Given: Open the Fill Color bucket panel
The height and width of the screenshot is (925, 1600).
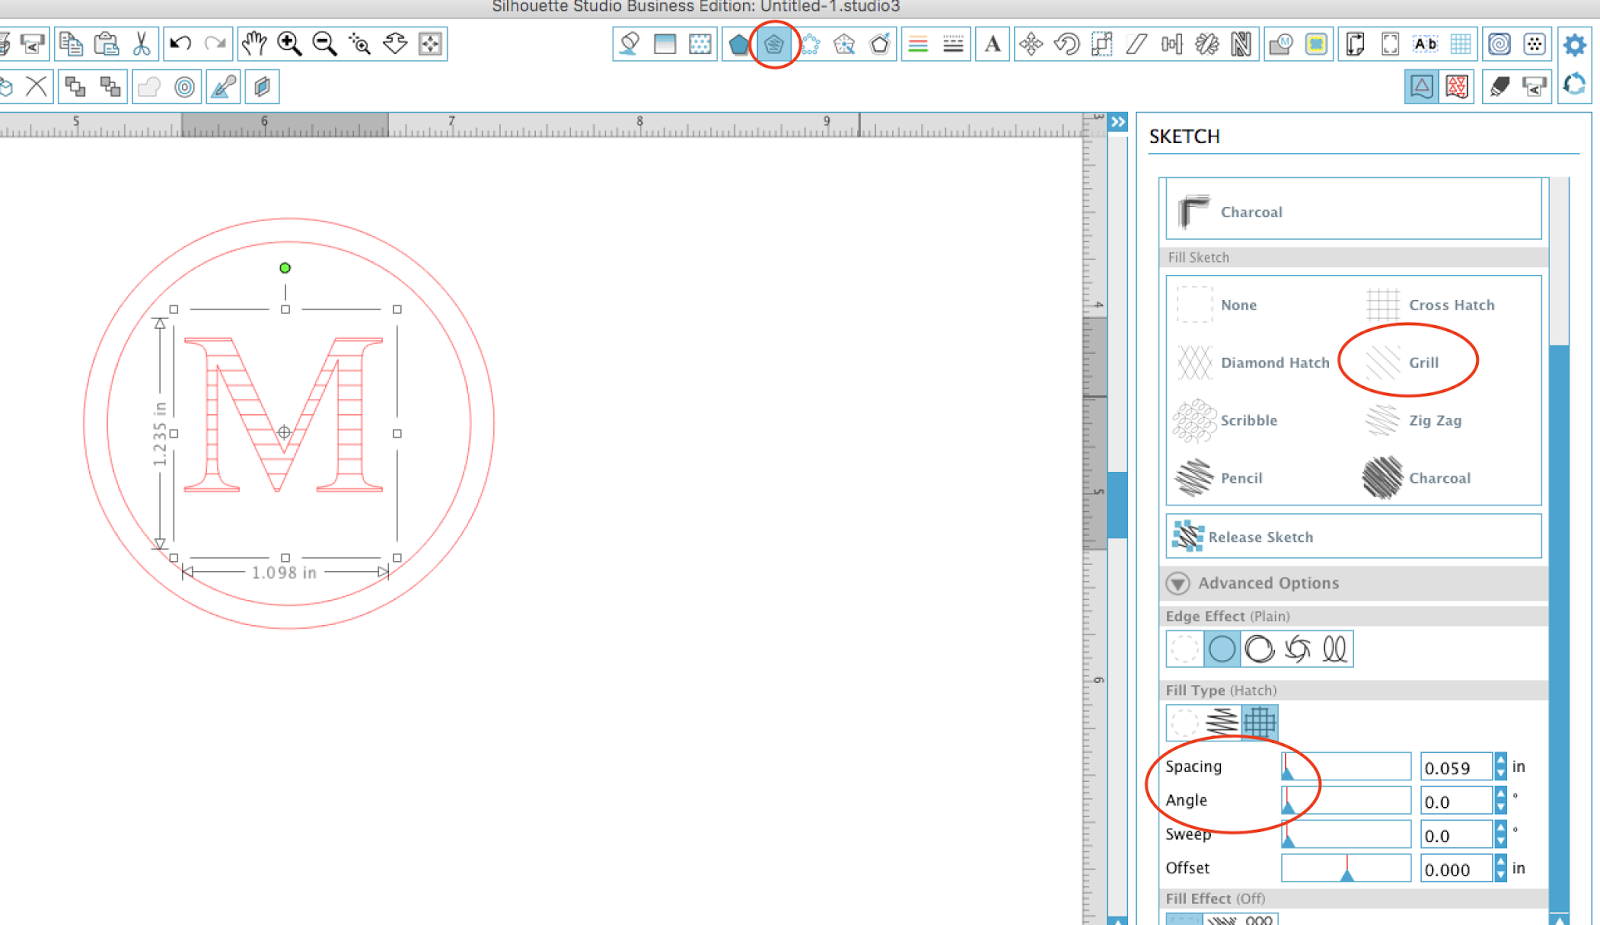Looking at the screenshot, I should click(629, 44).
